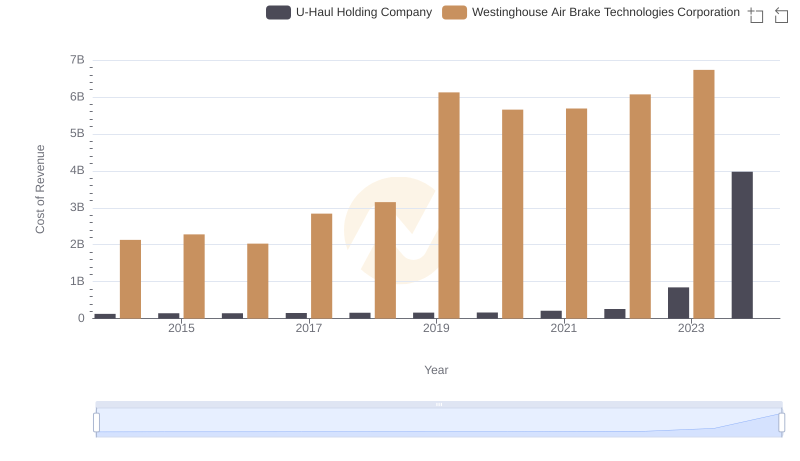Image resolution: width=800 pixels, height=461 pixels.
Task: Click the 2021 U-Haul dark bar
Action: pos(551,315)
